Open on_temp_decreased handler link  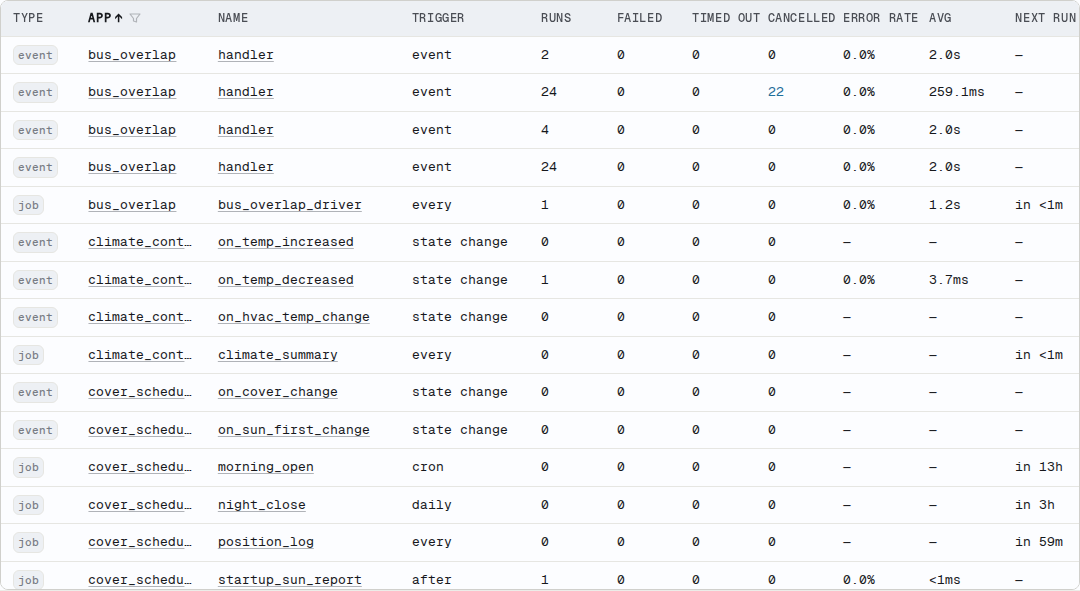click(286, 280)
